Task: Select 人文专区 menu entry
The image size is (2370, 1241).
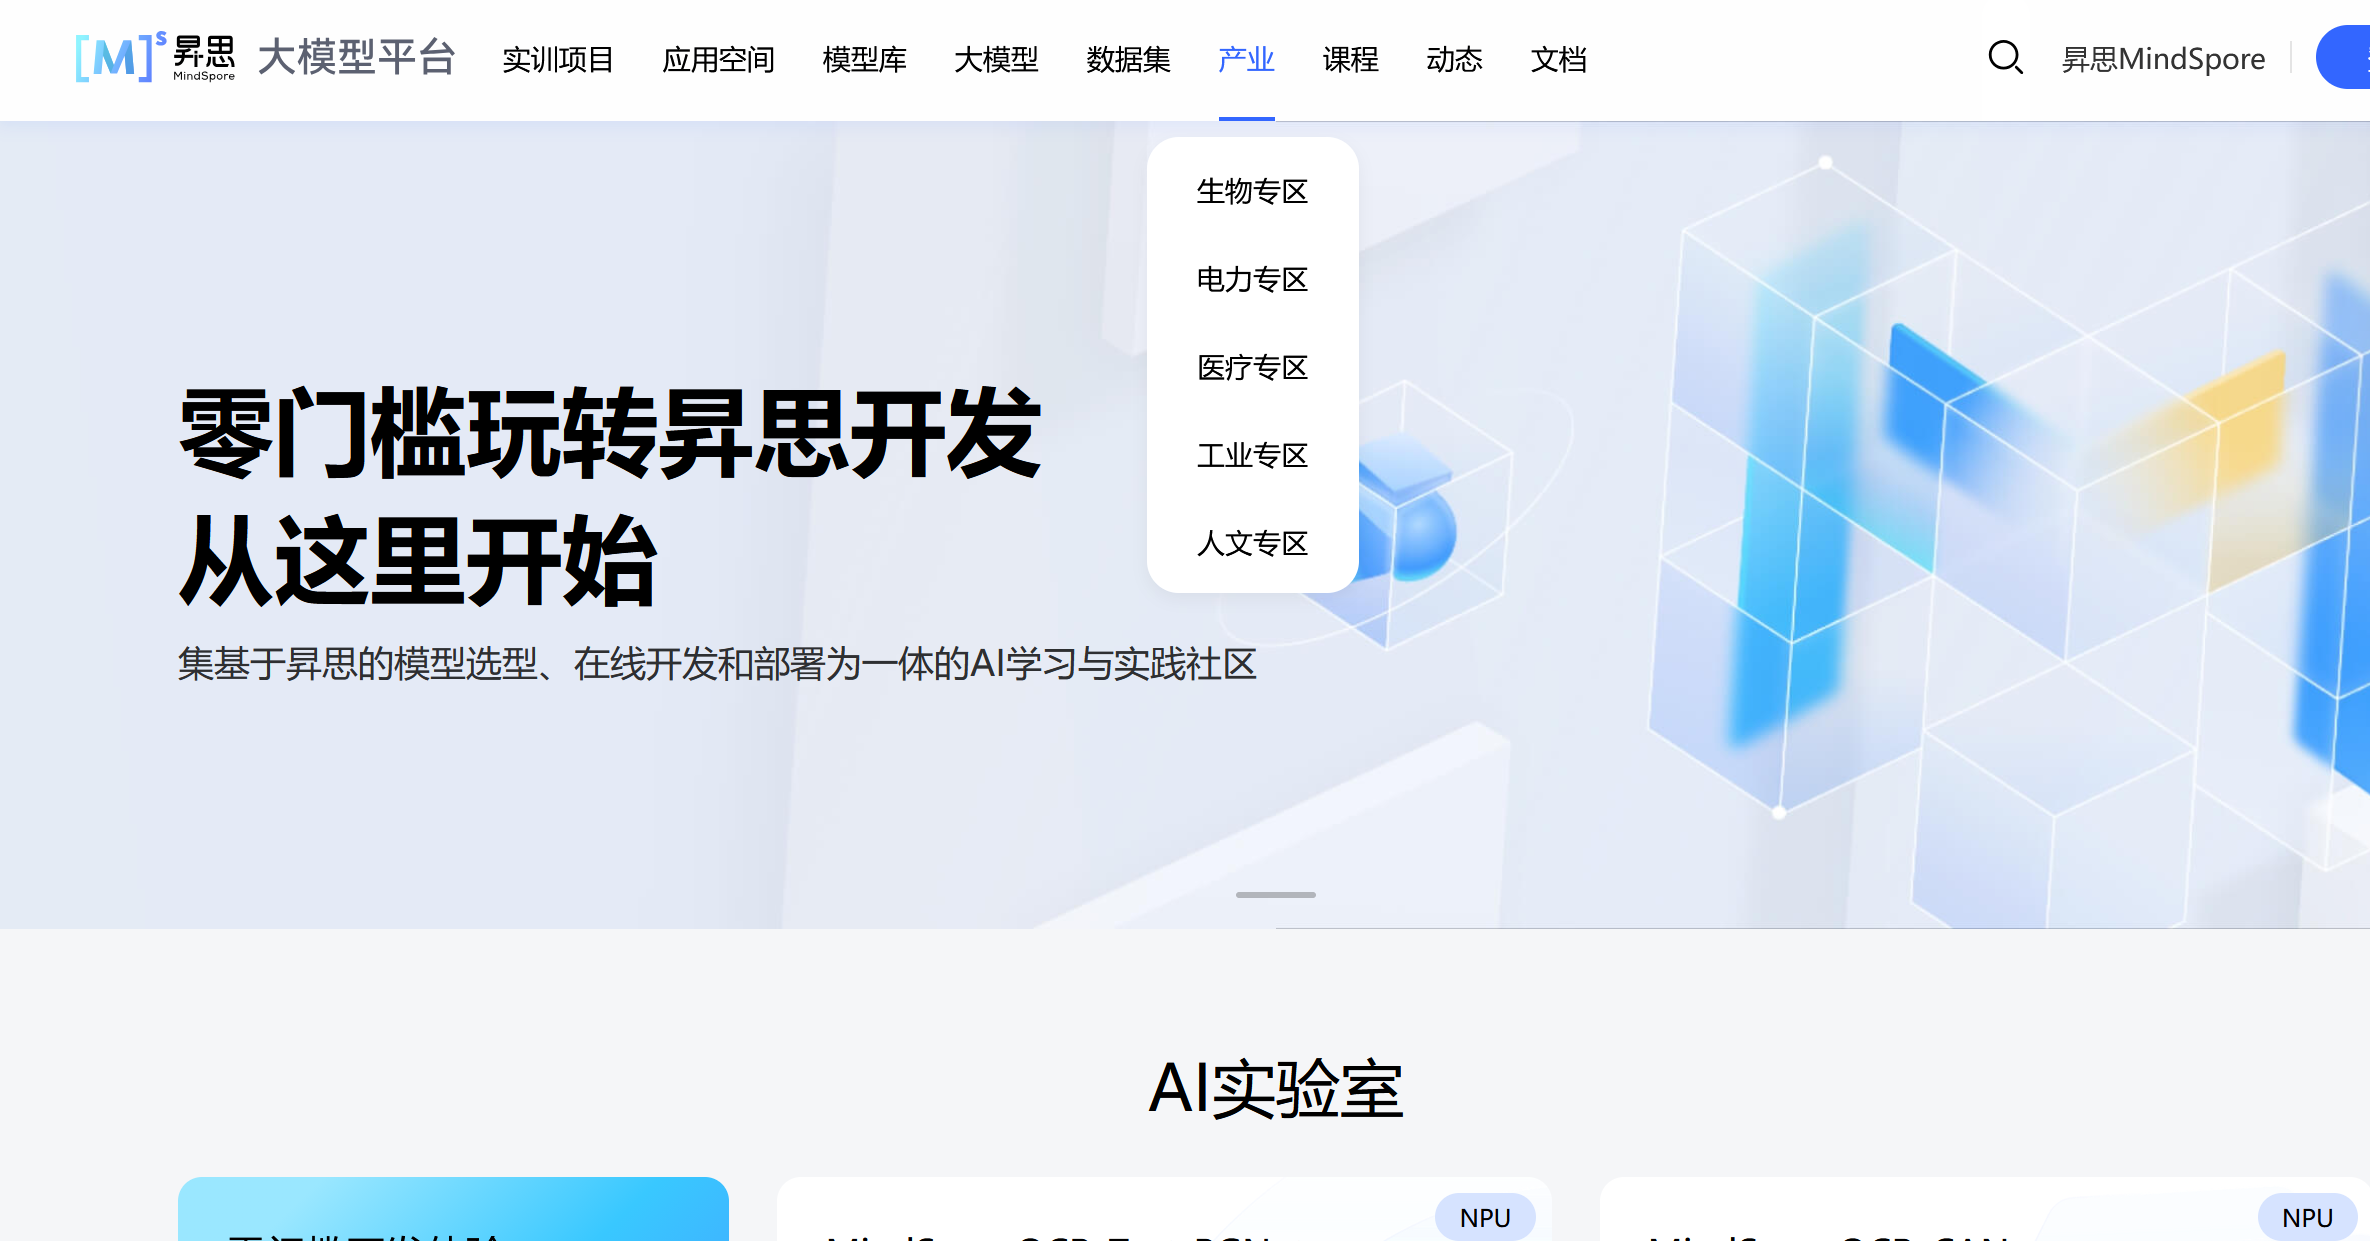Action: click(1252, 543)
